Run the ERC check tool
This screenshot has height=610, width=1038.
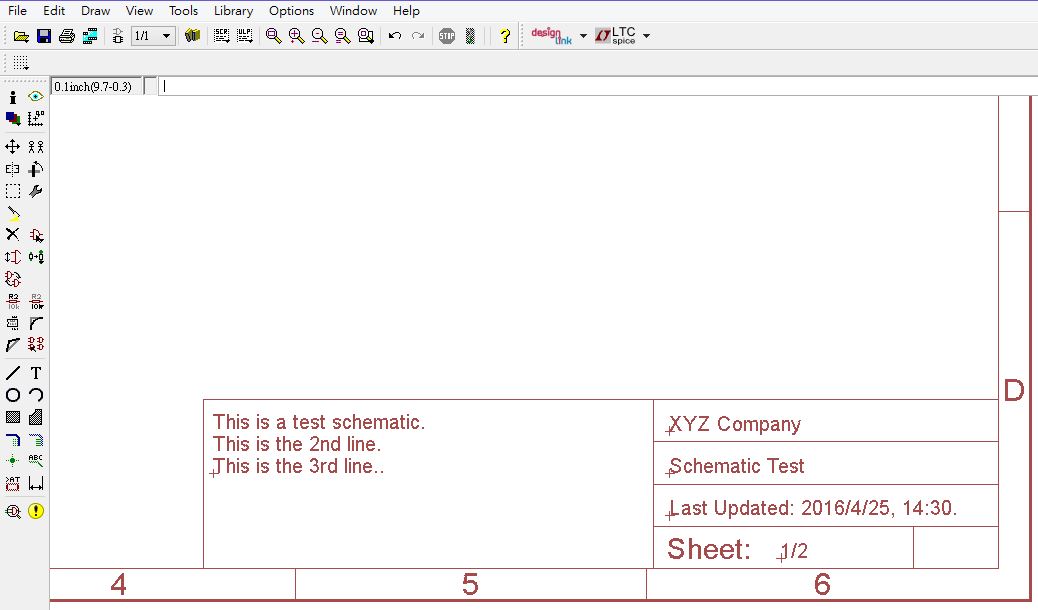13,511
